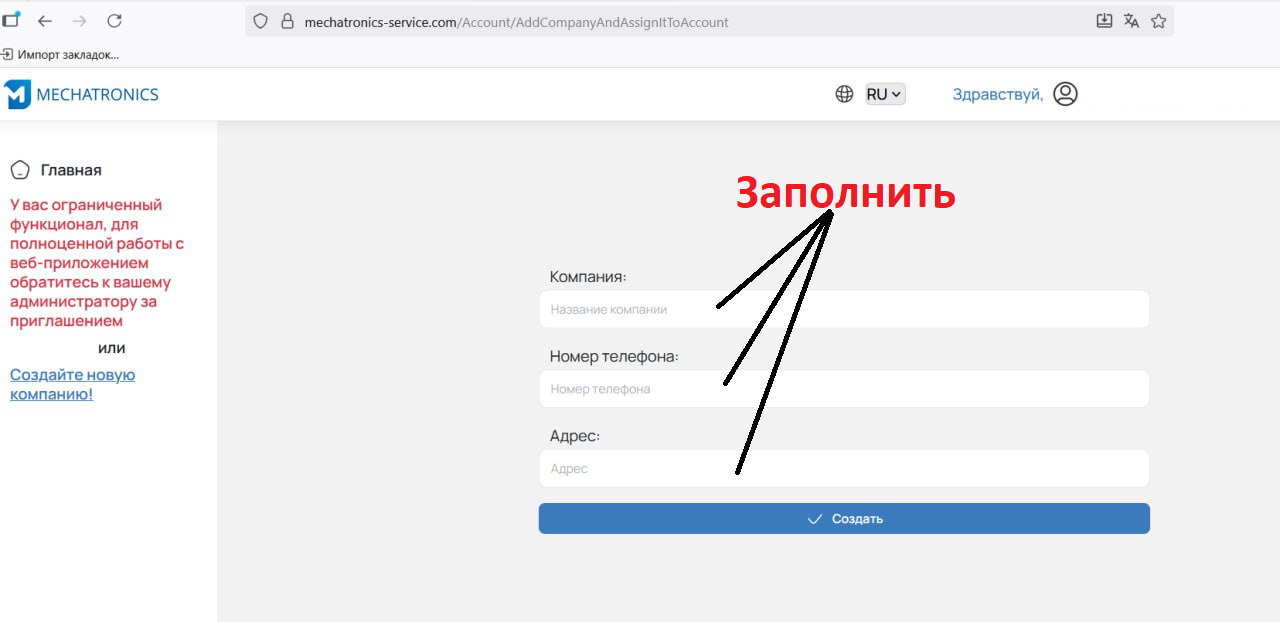Click the globe language icon

844,94
